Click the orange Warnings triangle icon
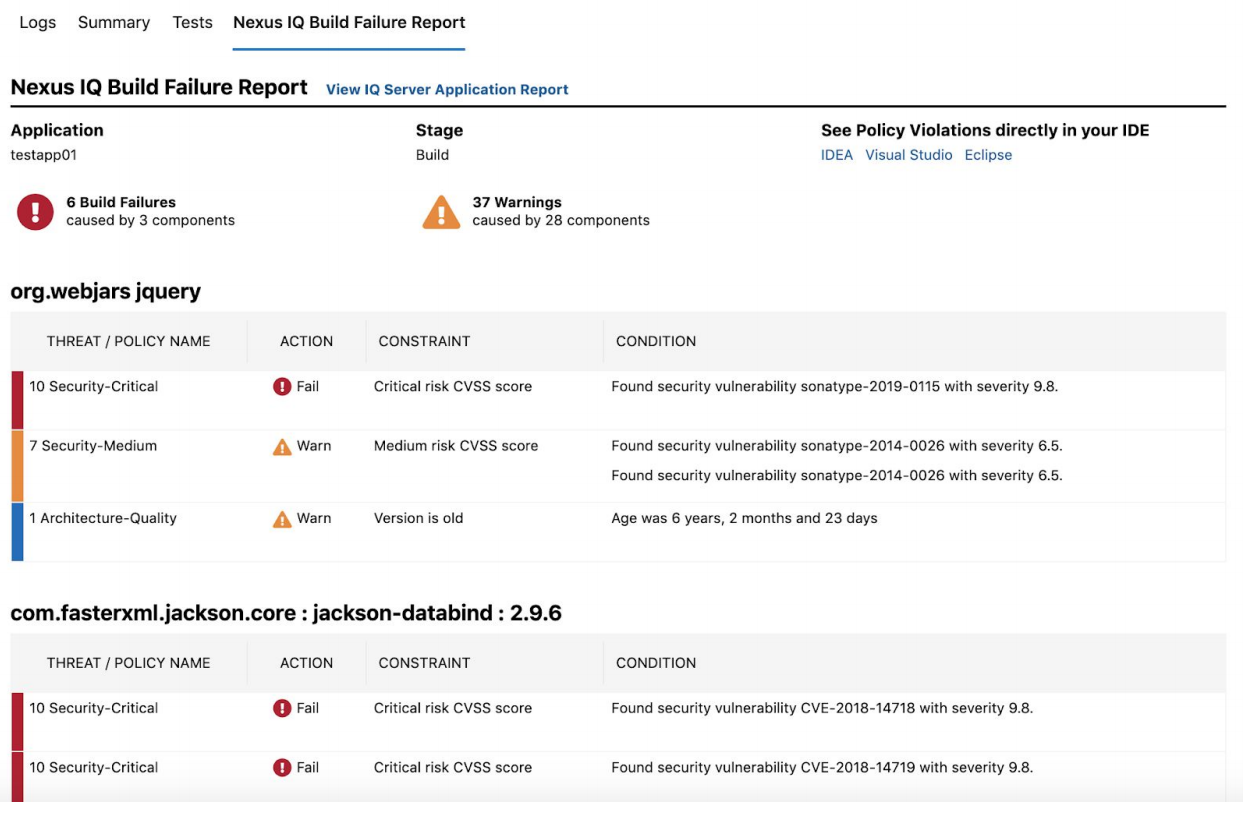This screenshot has height=814, width=1244. point(441,212)
